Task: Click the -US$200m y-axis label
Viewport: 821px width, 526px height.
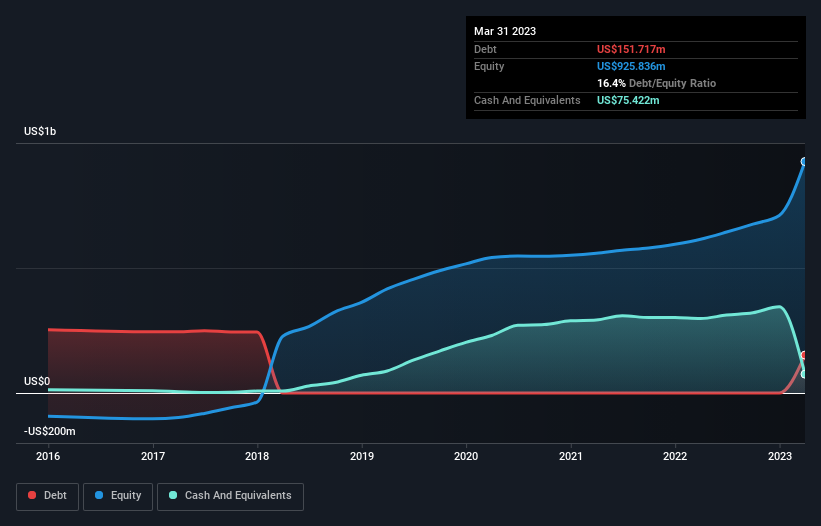Action: coord(50,432)
